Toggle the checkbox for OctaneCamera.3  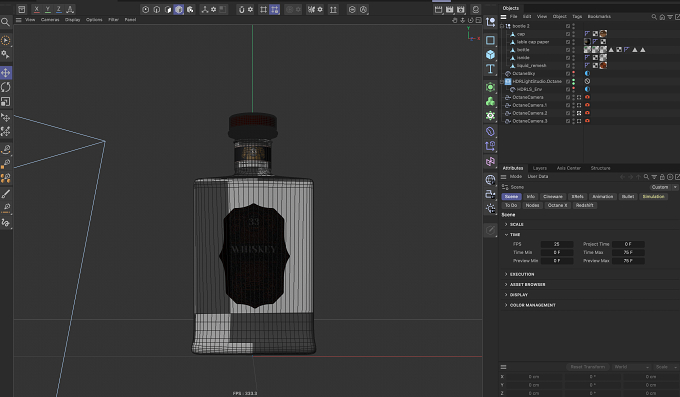click(568, 121)
